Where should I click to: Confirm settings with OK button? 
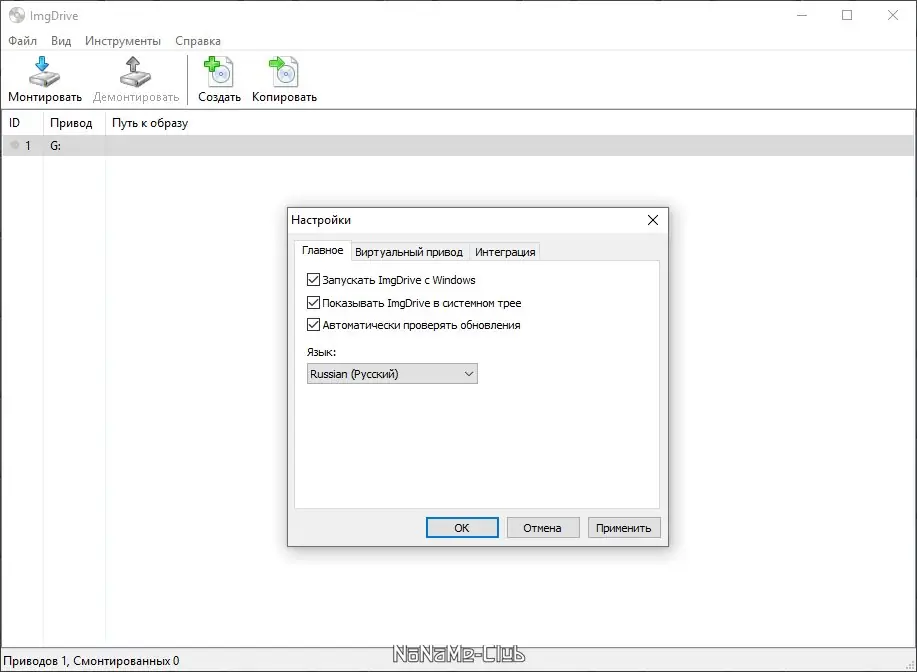click(462, 528)
